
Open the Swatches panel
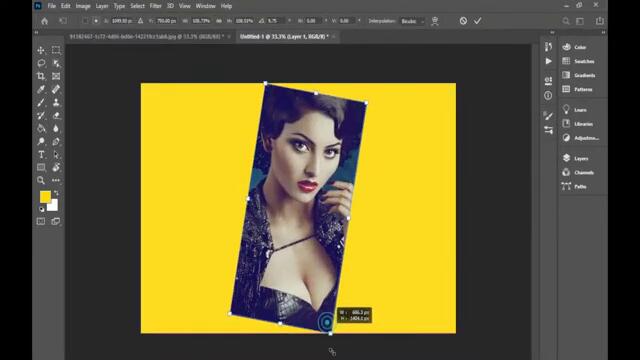pyautogui.click(x=579, y=61)
